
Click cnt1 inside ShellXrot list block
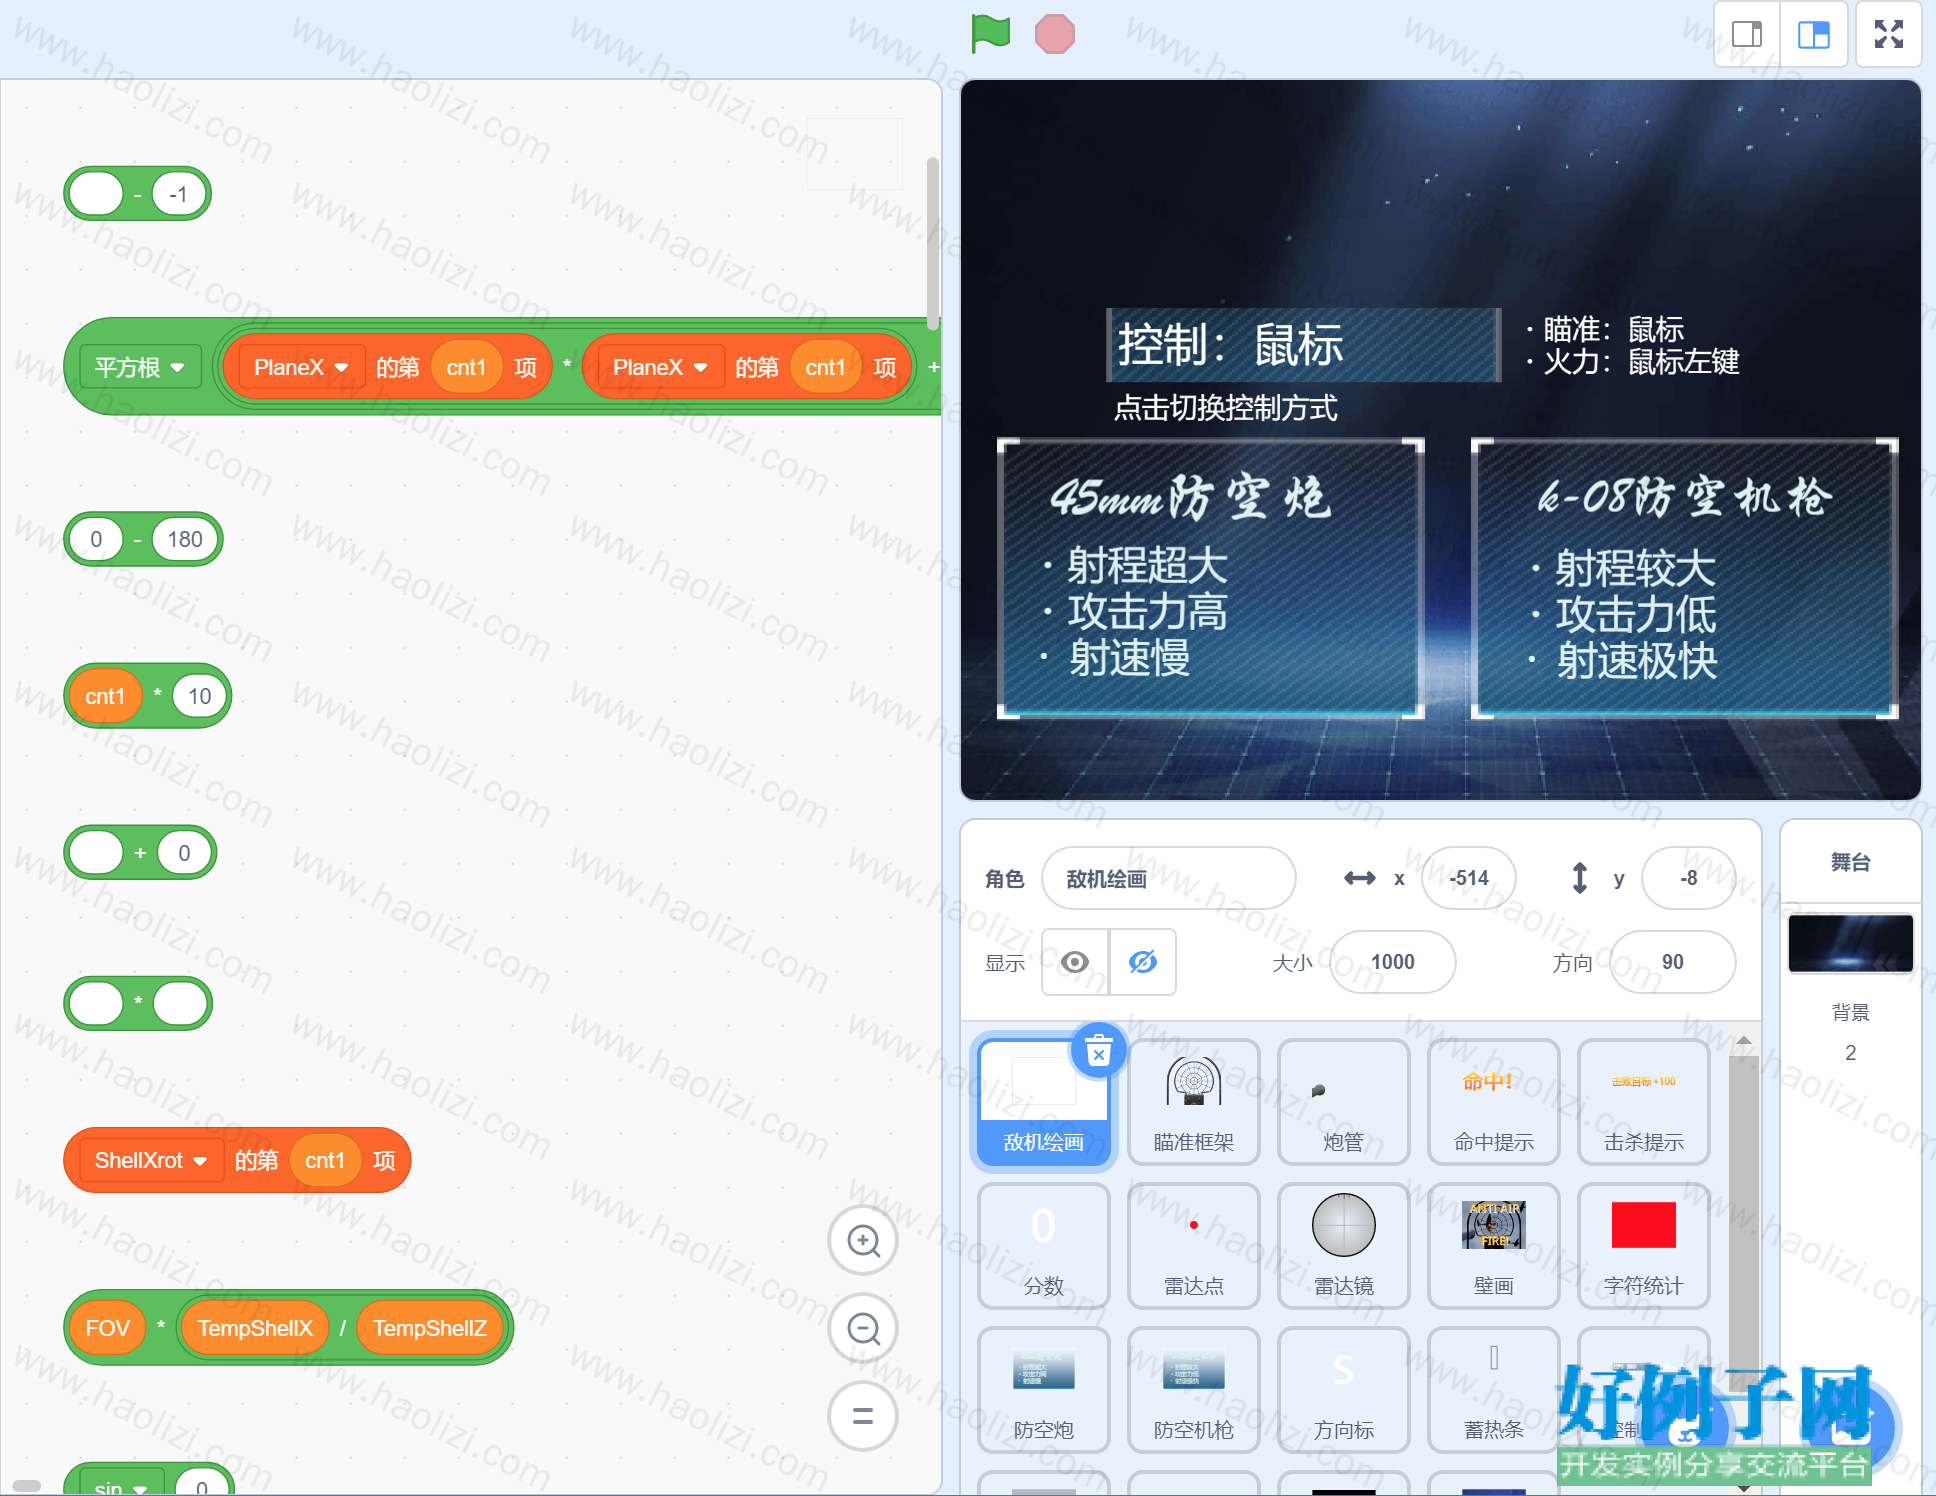pos(325,1160)
